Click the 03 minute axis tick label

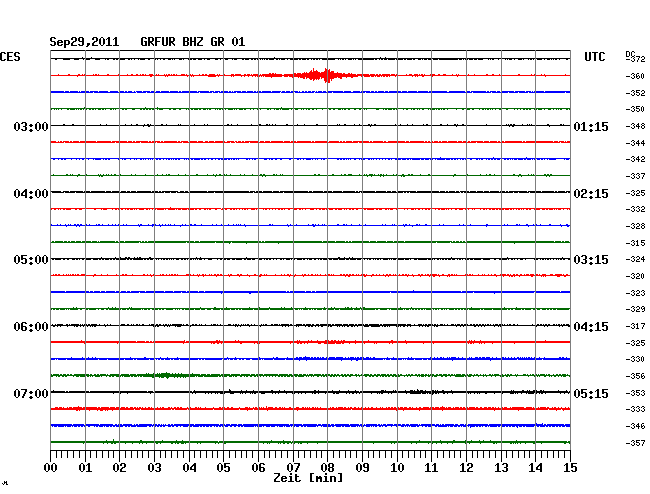coord(154,467)
